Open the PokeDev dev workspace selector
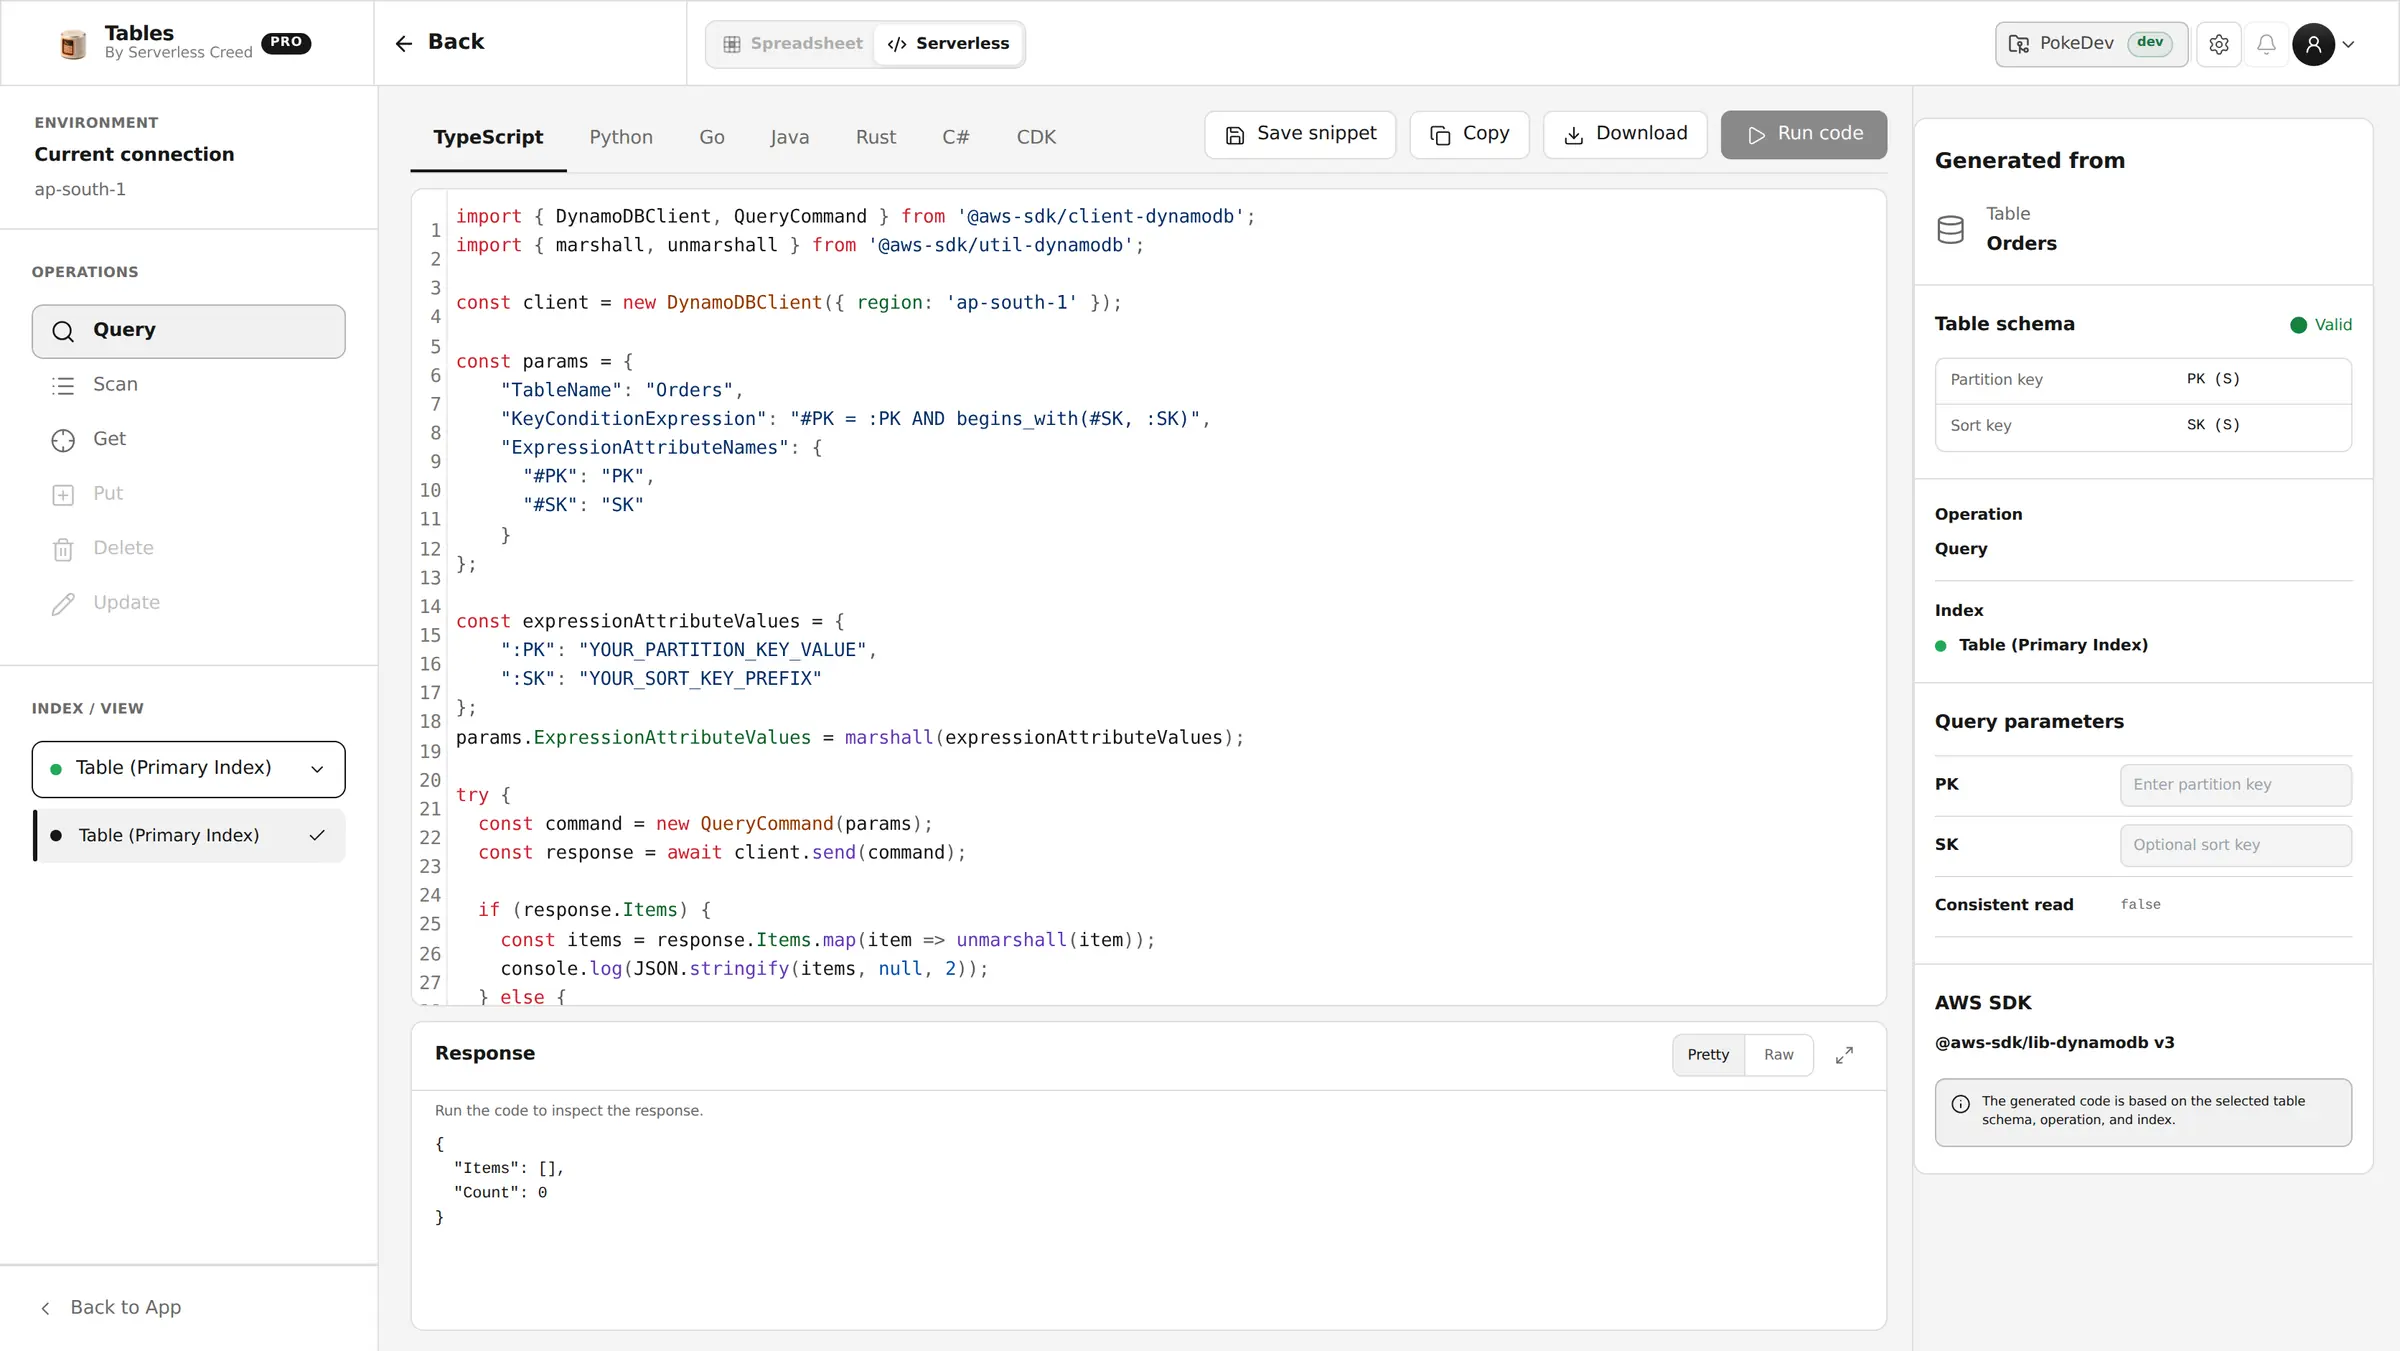Screen dimensions: 2400x1351 (2091, 44)
